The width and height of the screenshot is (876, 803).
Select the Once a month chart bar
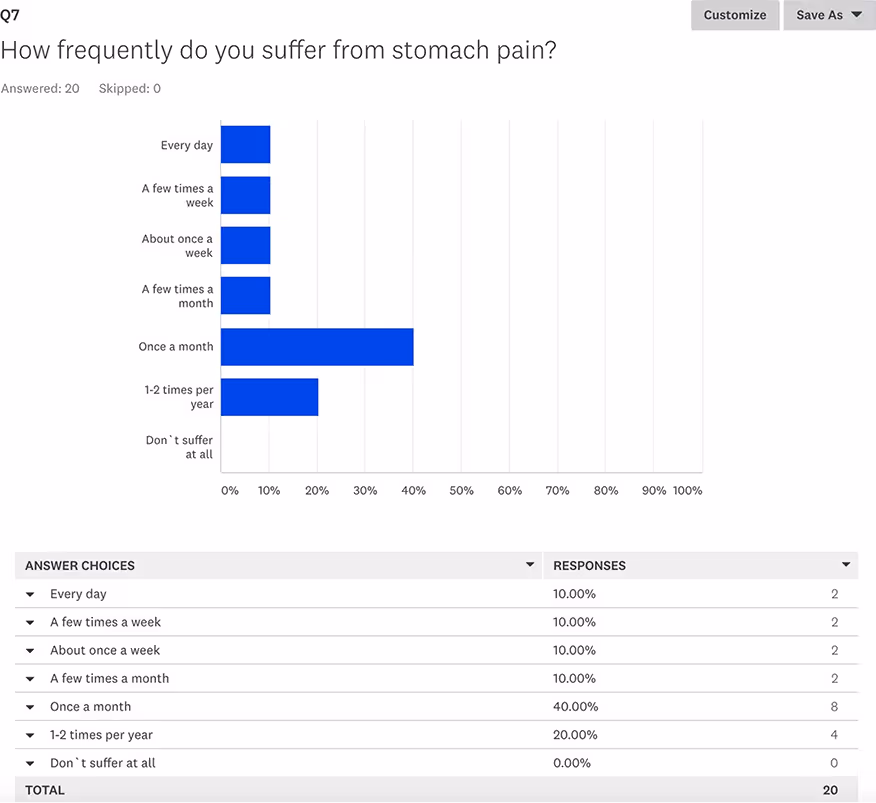[x=317, y=346]
